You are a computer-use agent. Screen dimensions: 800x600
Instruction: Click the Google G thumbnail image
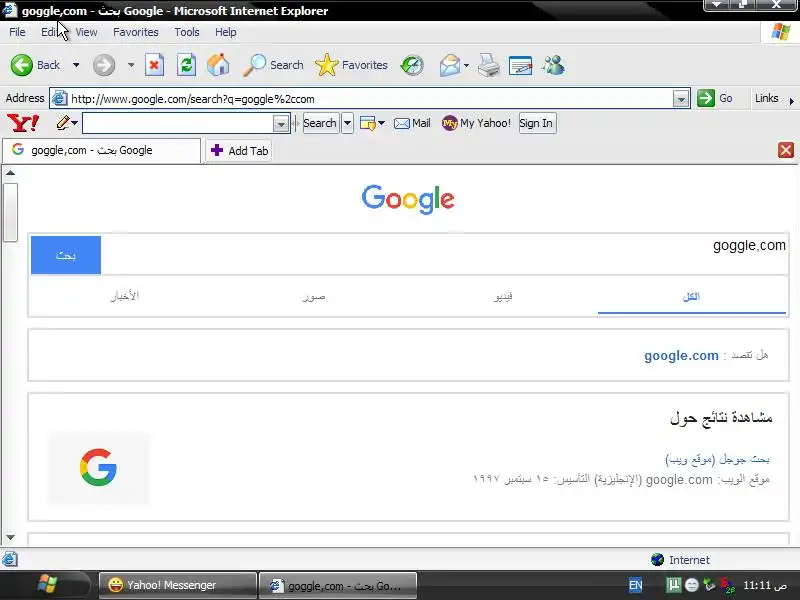pos(98,467)
